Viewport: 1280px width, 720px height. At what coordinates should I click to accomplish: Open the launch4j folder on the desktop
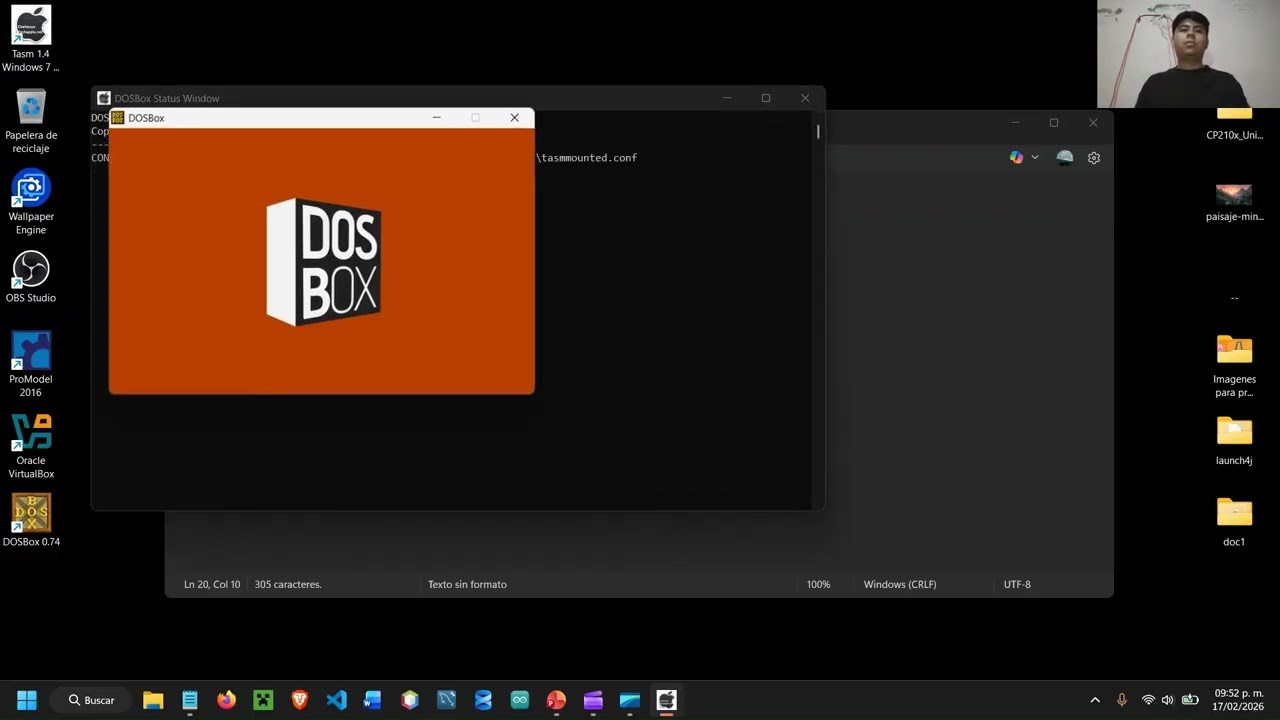pyautogui.click(x=1234, y=441)
